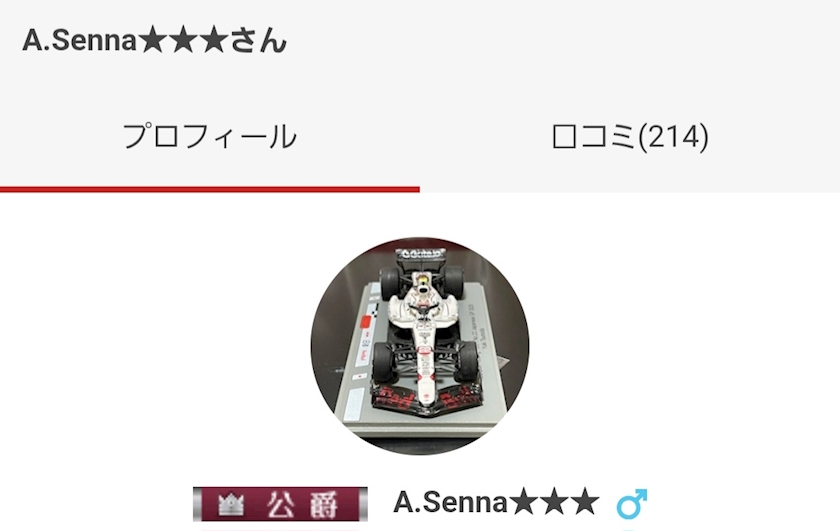Click the blue male gender symbol
The height and width of the screenshot is (531, 840).
point(632,503)
